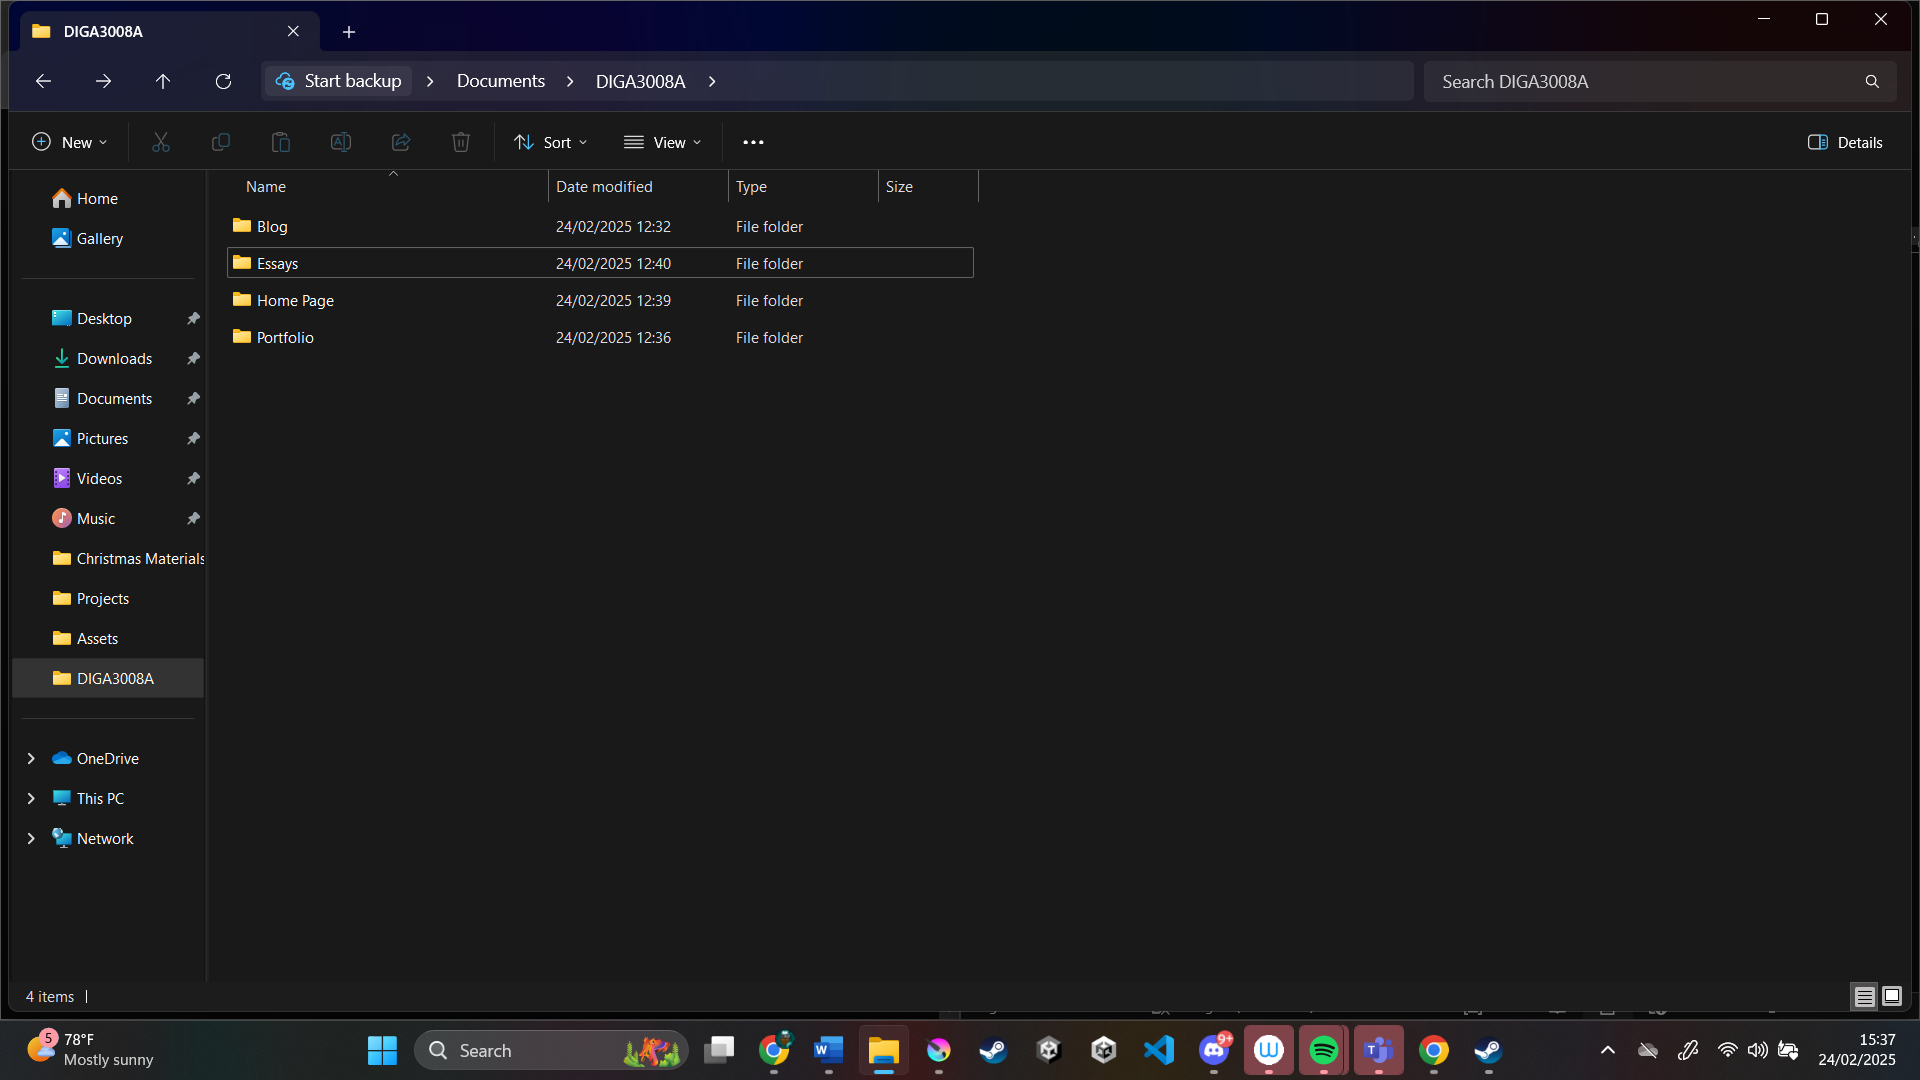Image resolution: width=1920 pixels, height=1080 pixels.
Task: Open the View dropdown menu
Action: point(662,142)
